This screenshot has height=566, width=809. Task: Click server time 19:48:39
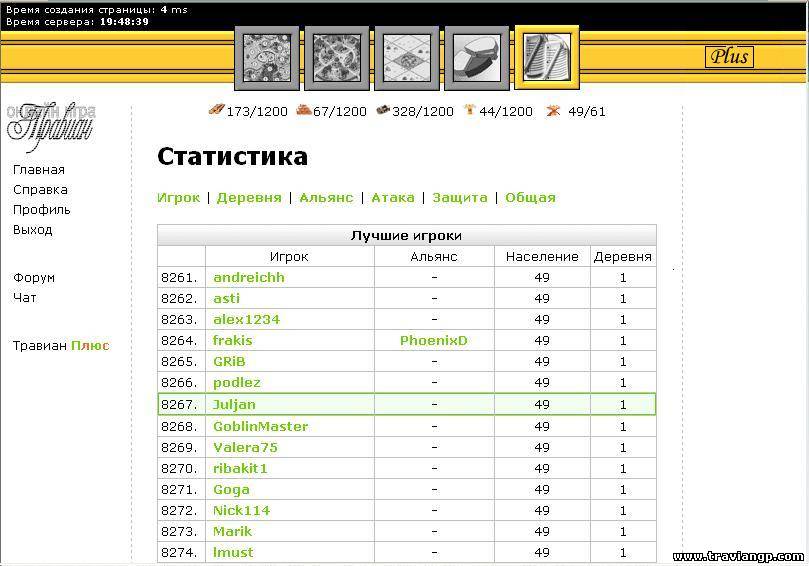coord(124,22)
